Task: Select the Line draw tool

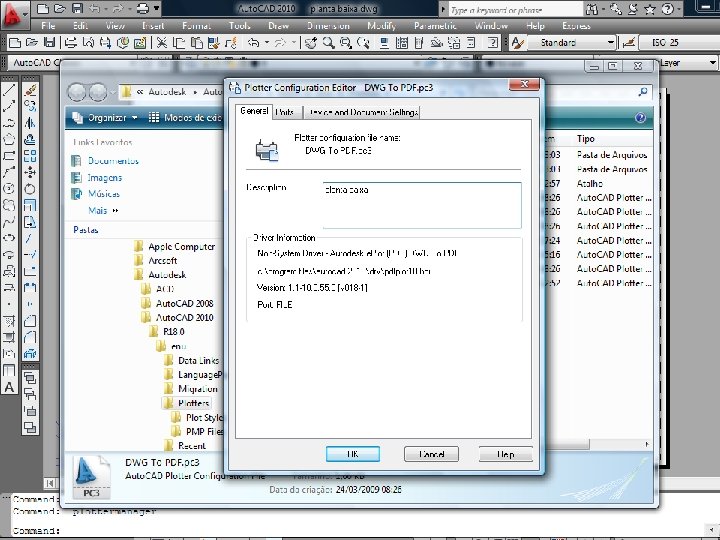Action: [x=9, y=90]
